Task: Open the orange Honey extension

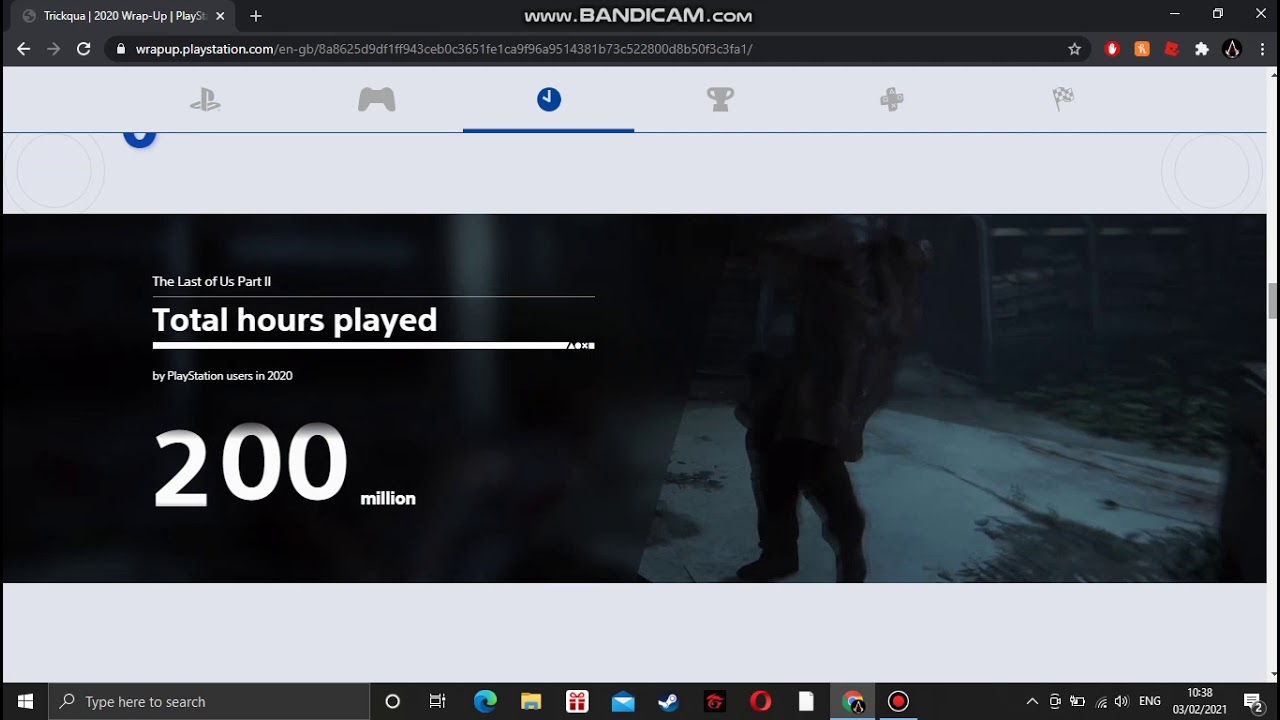Action: tap(1142, 49)
